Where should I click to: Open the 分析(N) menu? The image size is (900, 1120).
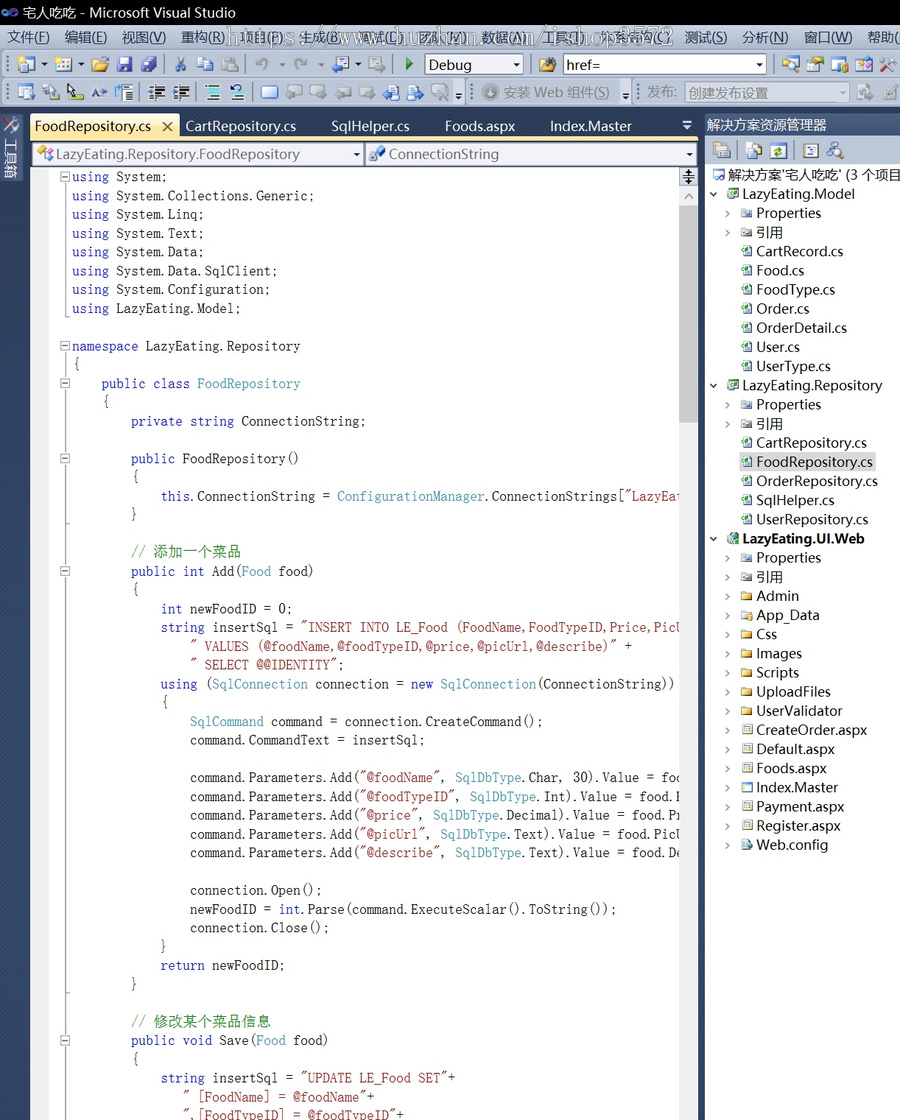tap(765, 37)
